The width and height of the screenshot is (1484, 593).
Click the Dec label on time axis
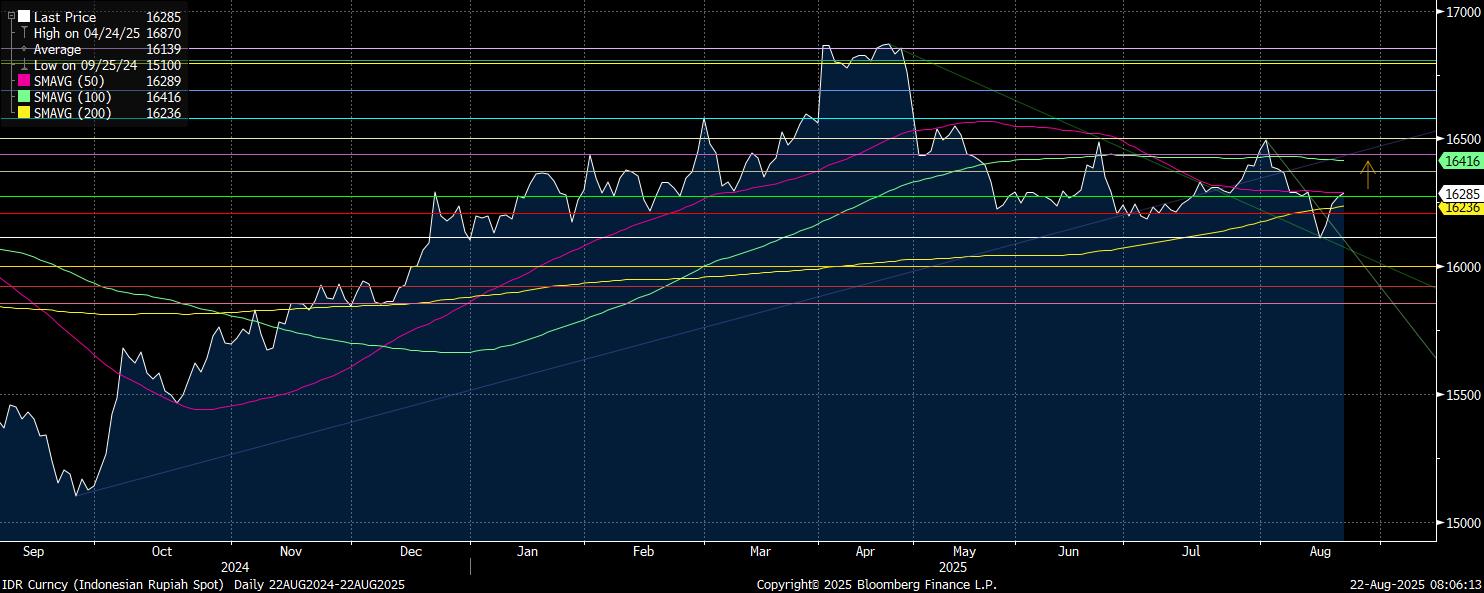(x=410, y=551)
